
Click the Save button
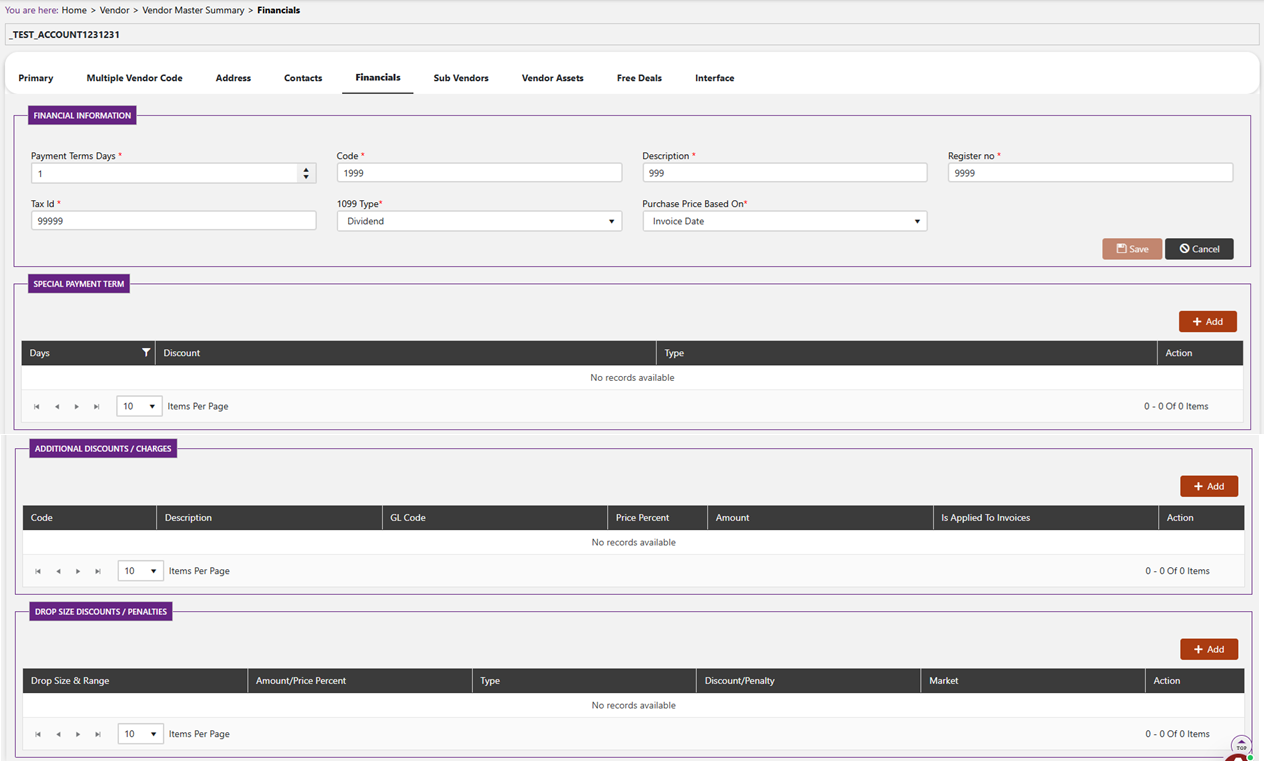1132,249
